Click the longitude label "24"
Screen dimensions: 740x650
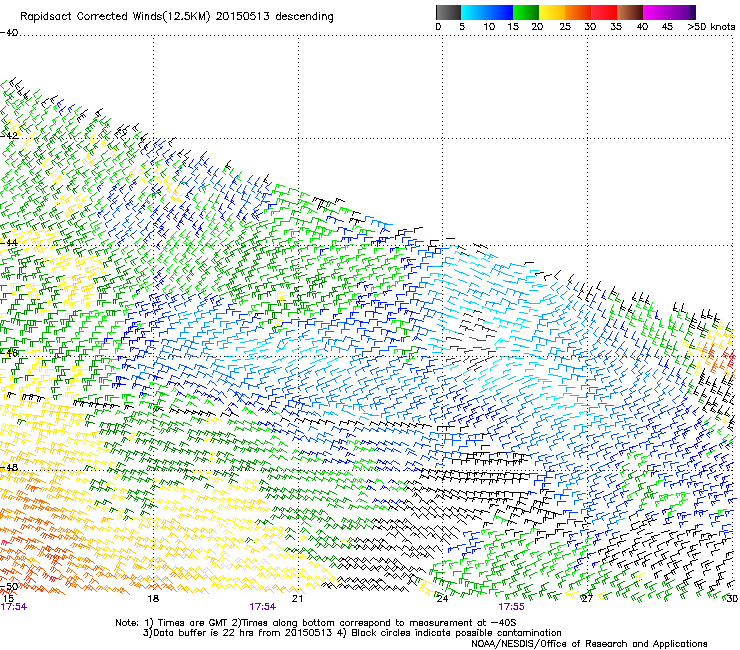point(442,599)
